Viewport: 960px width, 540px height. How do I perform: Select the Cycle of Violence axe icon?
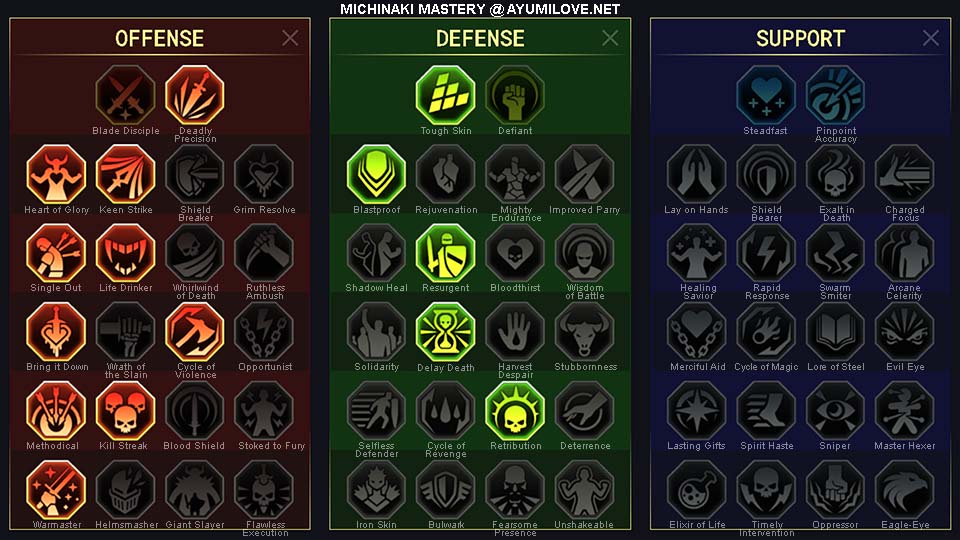[195, 332]
